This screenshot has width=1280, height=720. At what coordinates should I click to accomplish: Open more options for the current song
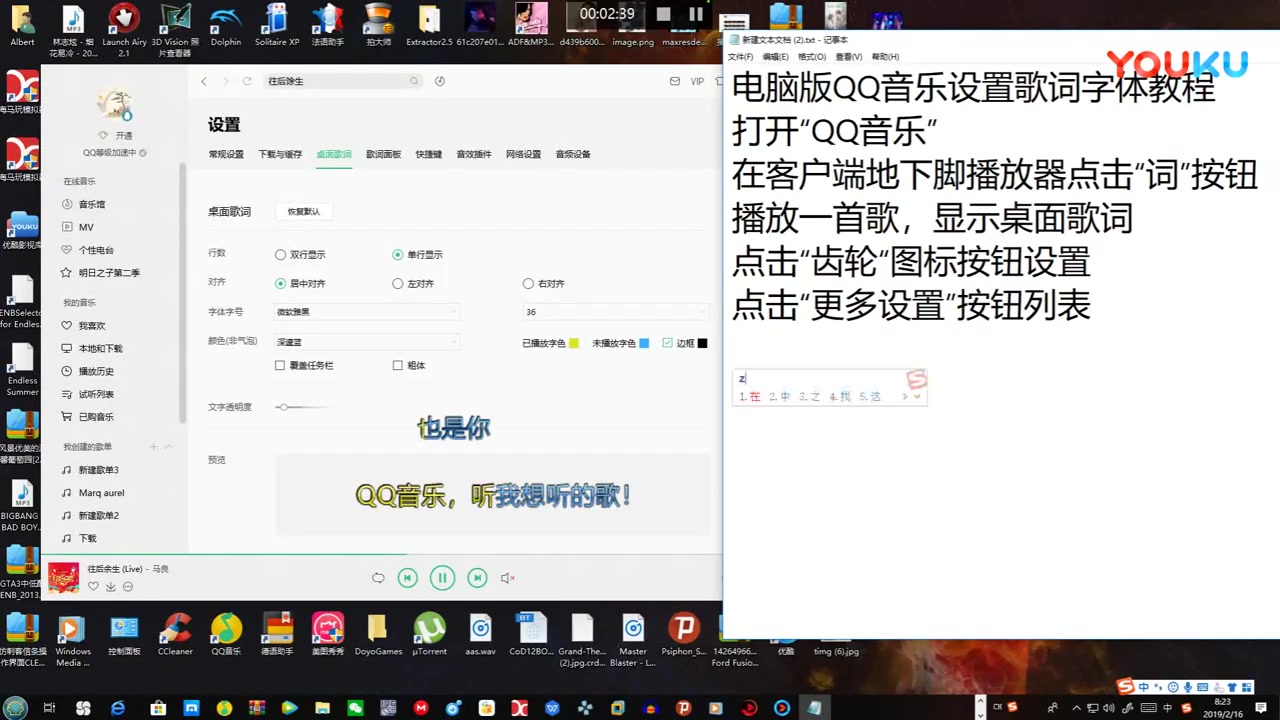(128, 586)
